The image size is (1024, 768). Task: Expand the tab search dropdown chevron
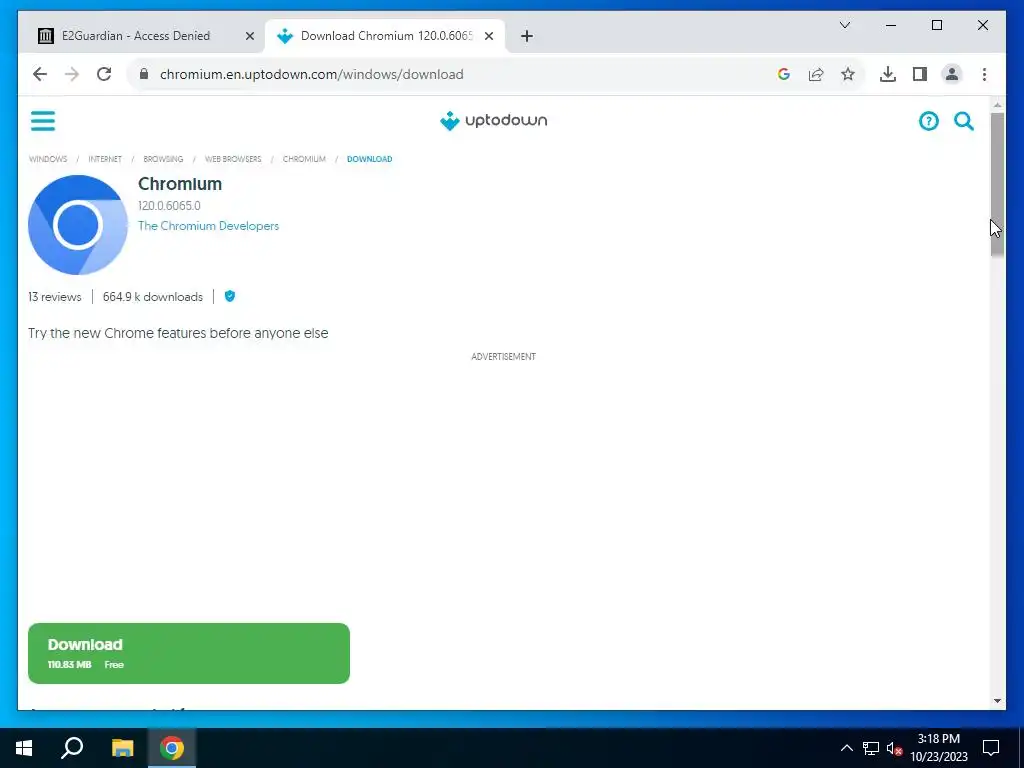point(845,25)
